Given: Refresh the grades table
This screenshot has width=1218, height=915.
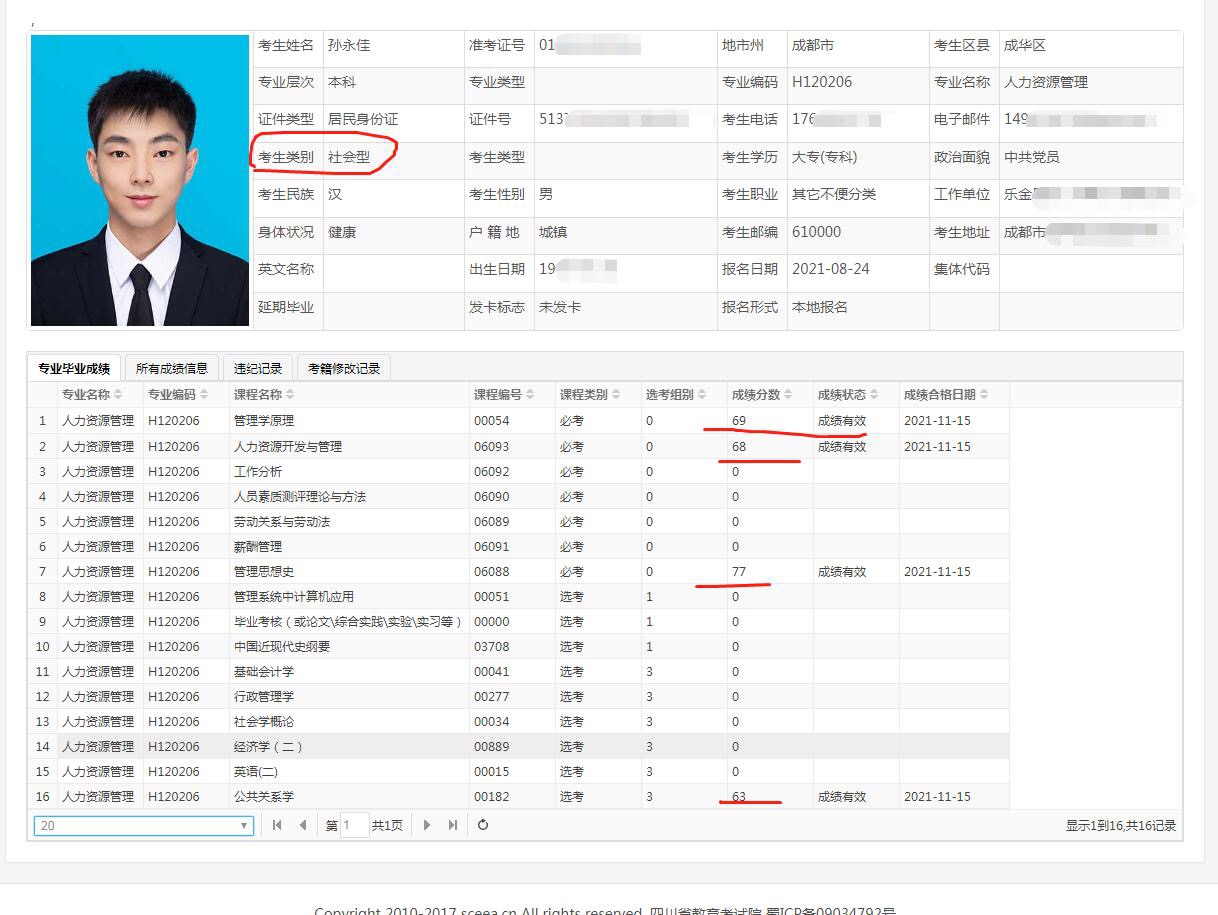Looking at the screenshot, I should point(483,825).
